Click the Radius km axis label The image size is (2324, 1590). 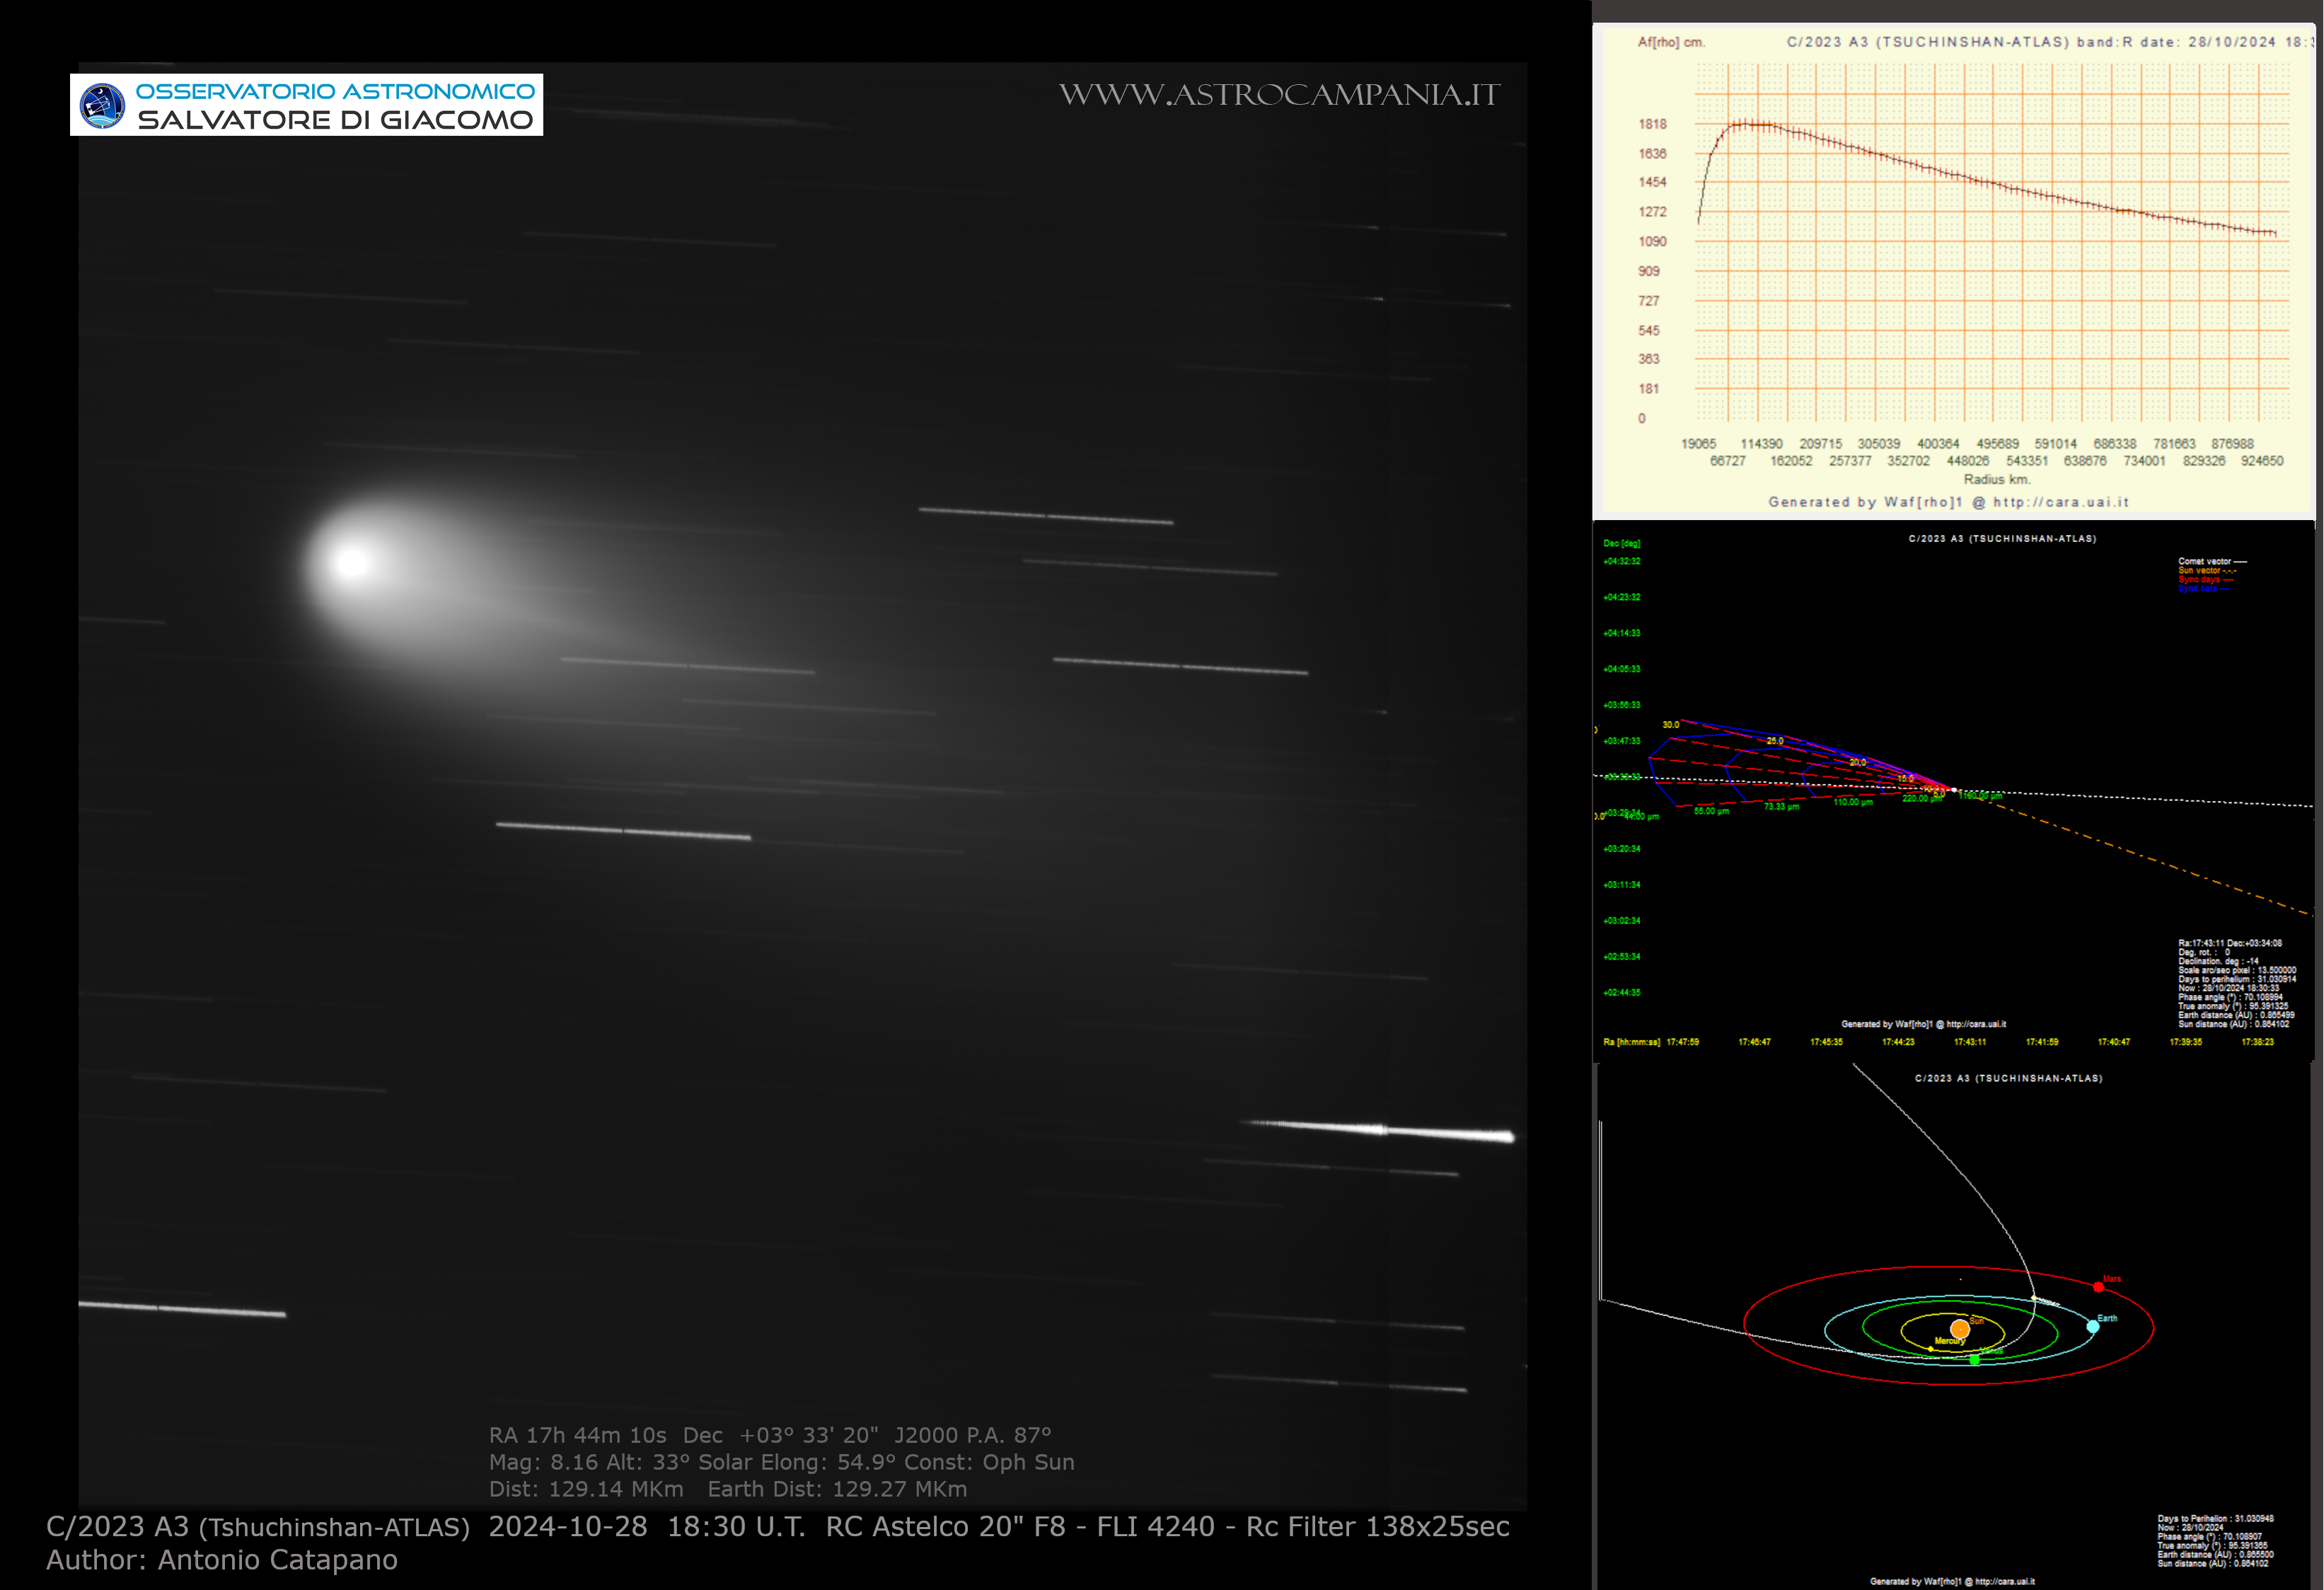click(1997, 479)
